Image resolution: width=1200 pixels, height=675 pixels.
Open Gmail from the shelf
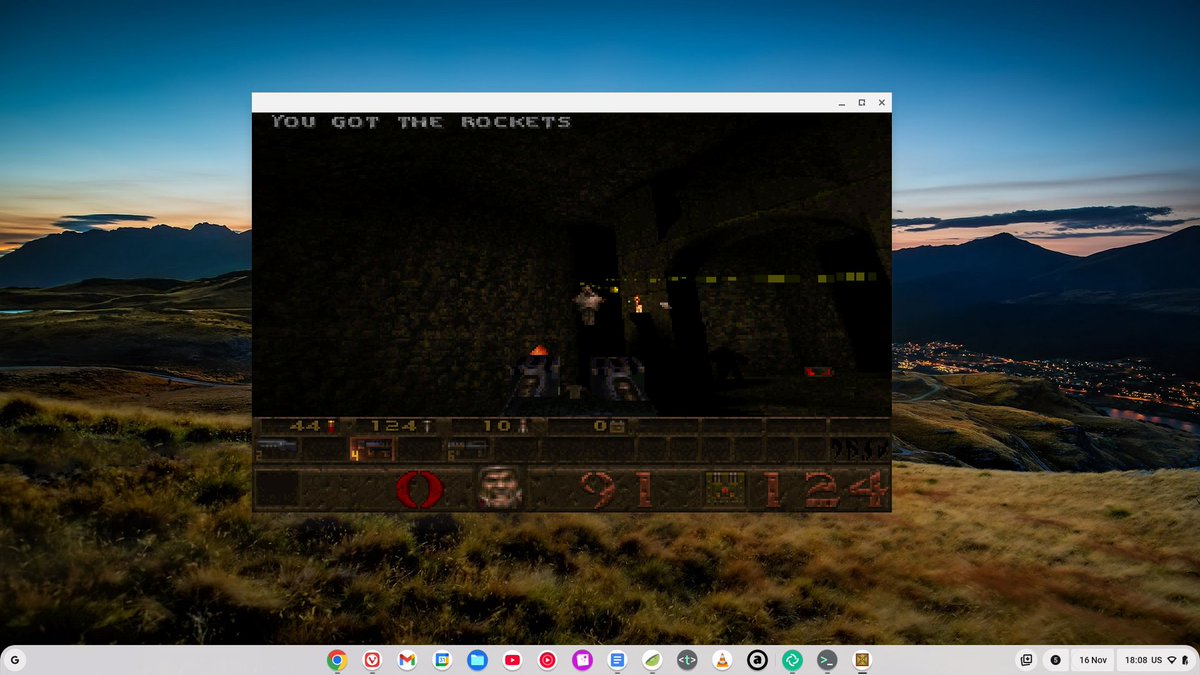click(x=408, y=659)
